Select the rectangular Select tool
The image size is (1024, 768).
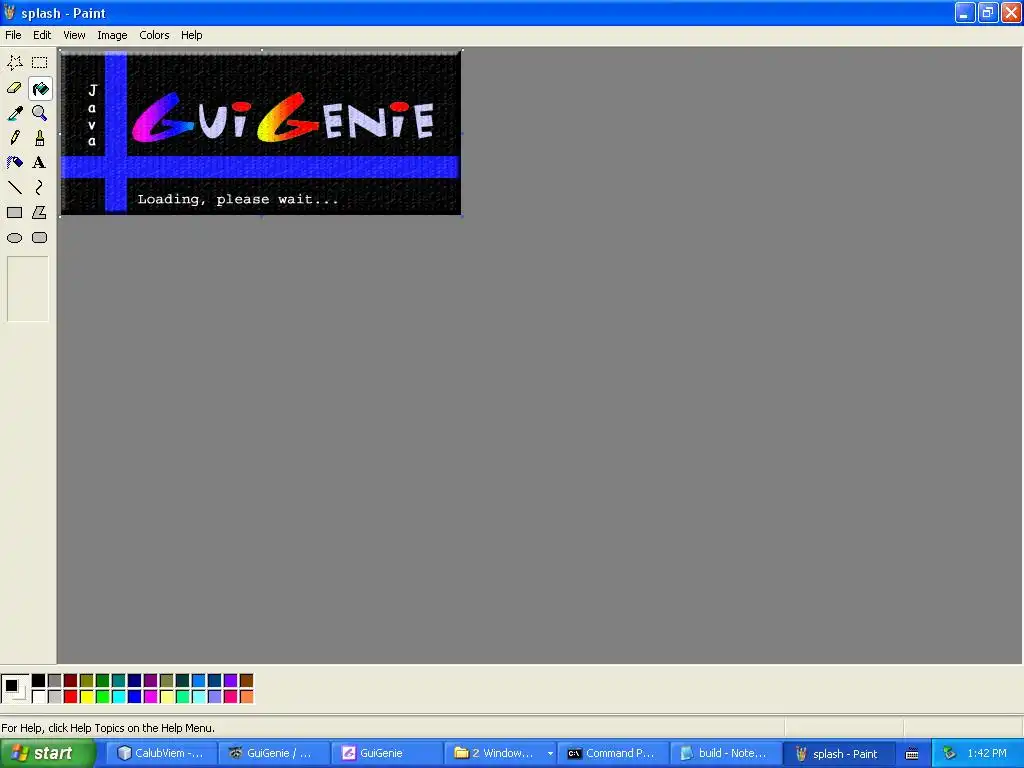click(40, 63)
